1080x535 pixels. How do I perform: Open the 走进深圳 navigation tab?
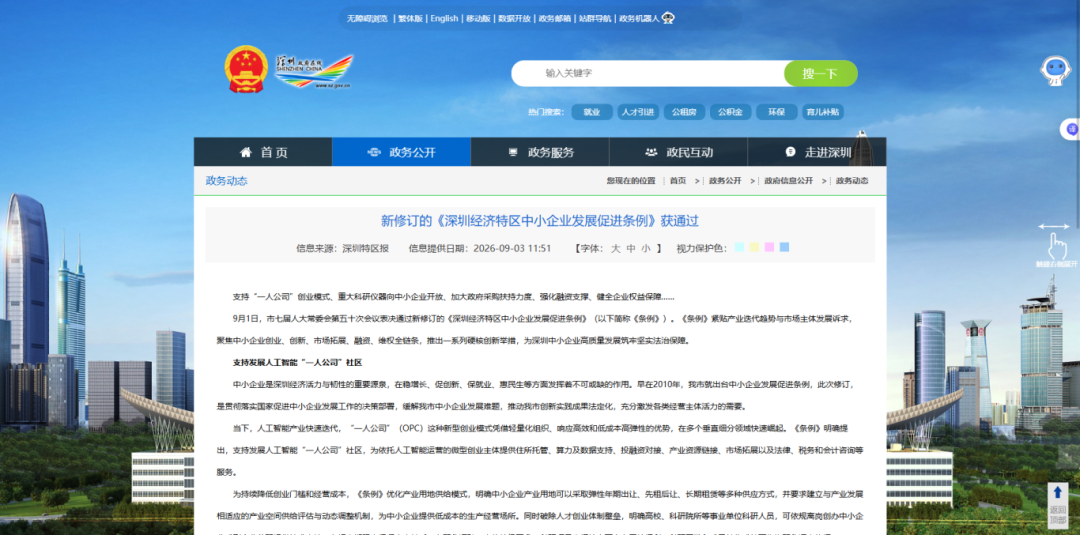pos(817,152)
